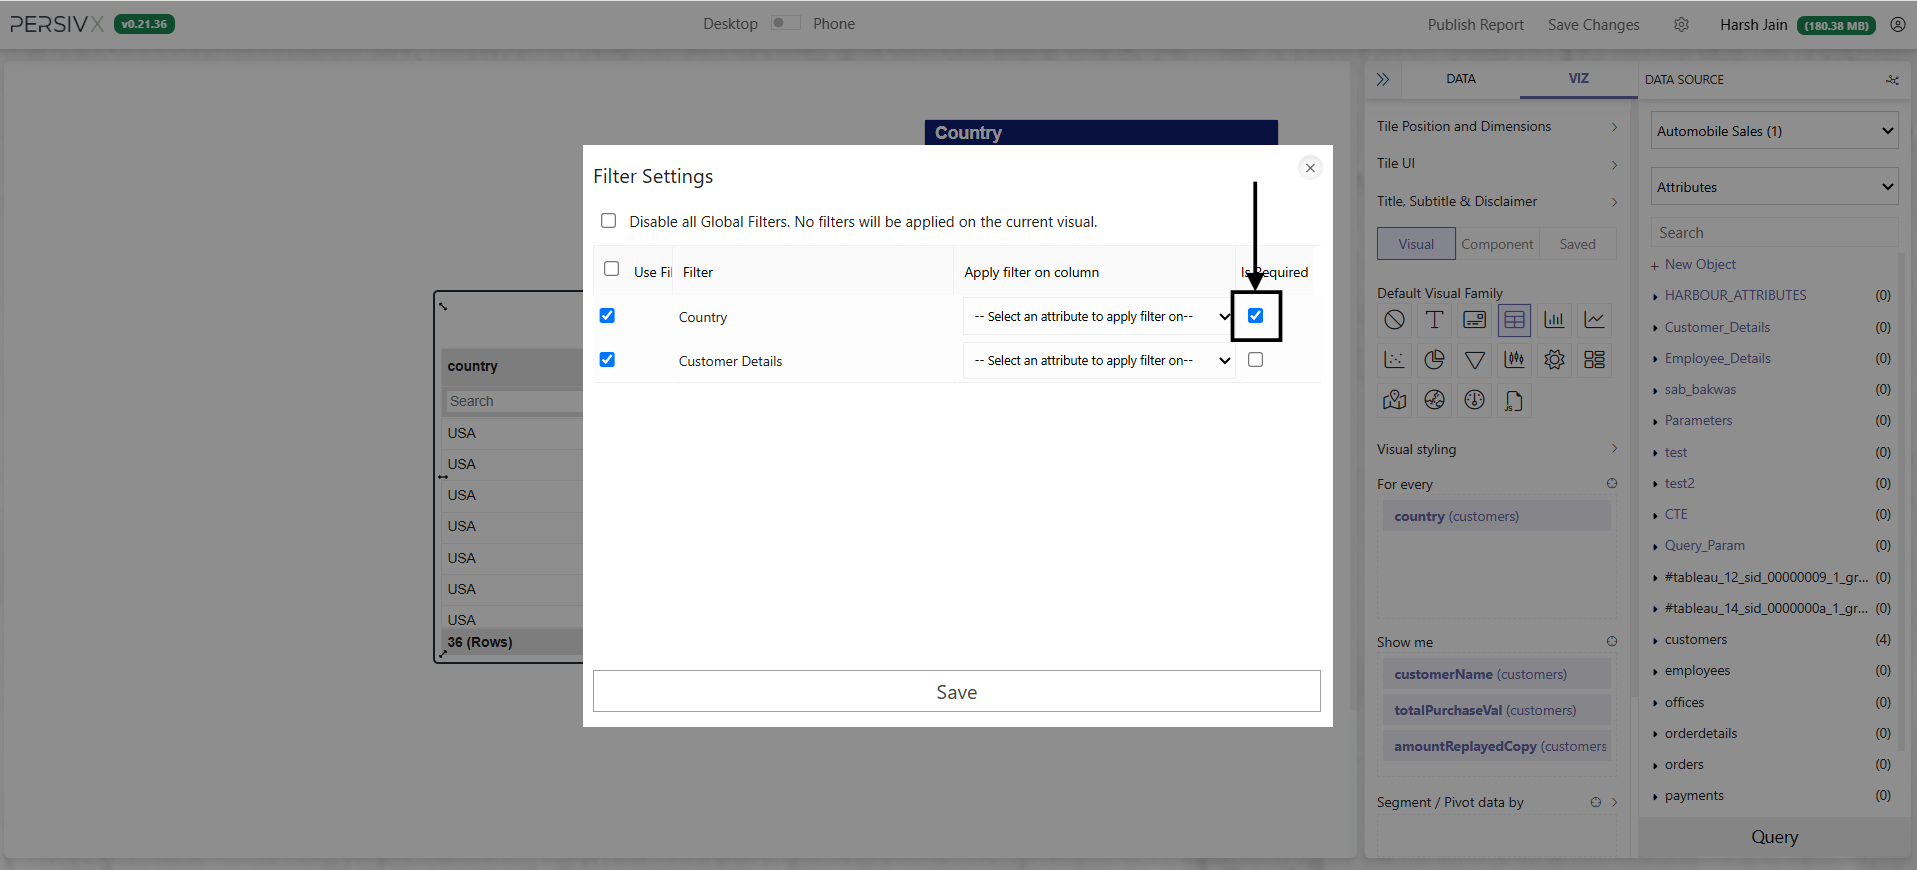Select 'customerName (customers)' field
The image size is (1917, 870).
(1495, 674)
